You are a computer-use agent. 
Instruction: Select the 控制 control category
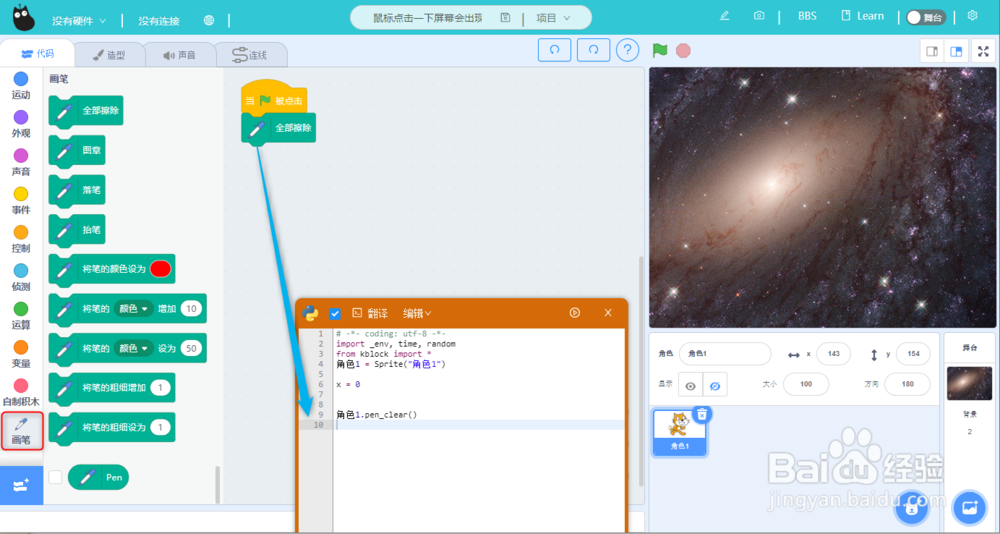(21, 239)
